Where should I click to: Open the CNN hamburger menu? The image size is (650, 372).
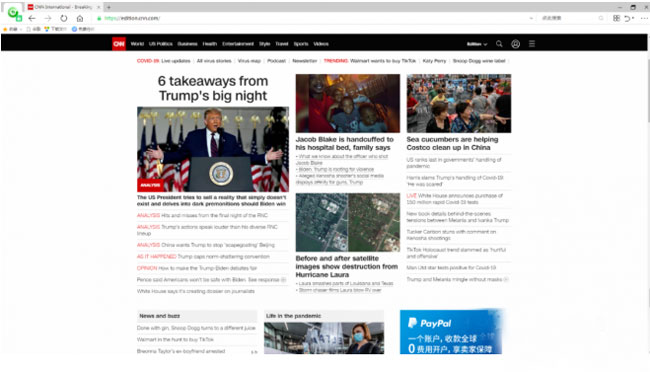tap(532, 44)
